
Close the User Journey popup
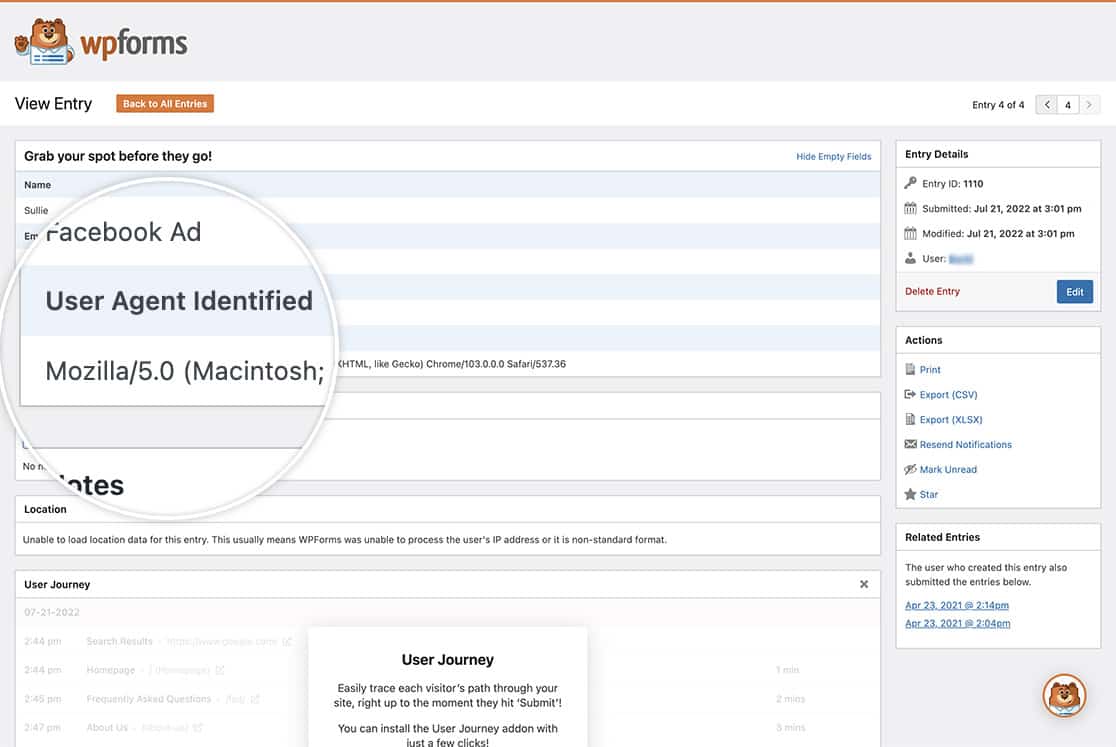pos(863,584)
